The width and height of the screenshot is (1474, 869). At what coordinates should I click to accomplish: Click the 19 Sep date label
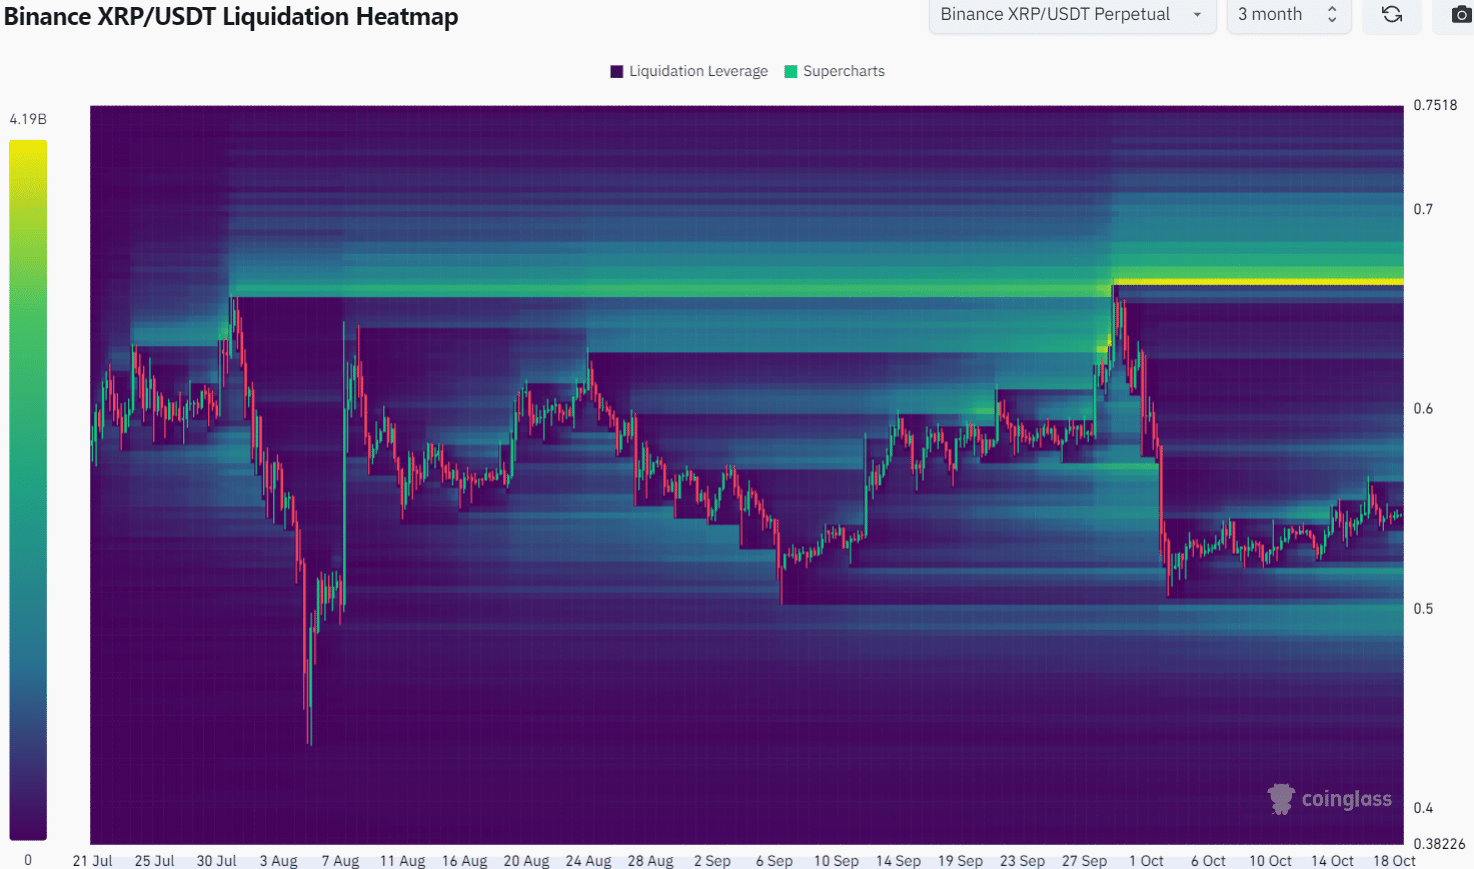pos(960,860)
